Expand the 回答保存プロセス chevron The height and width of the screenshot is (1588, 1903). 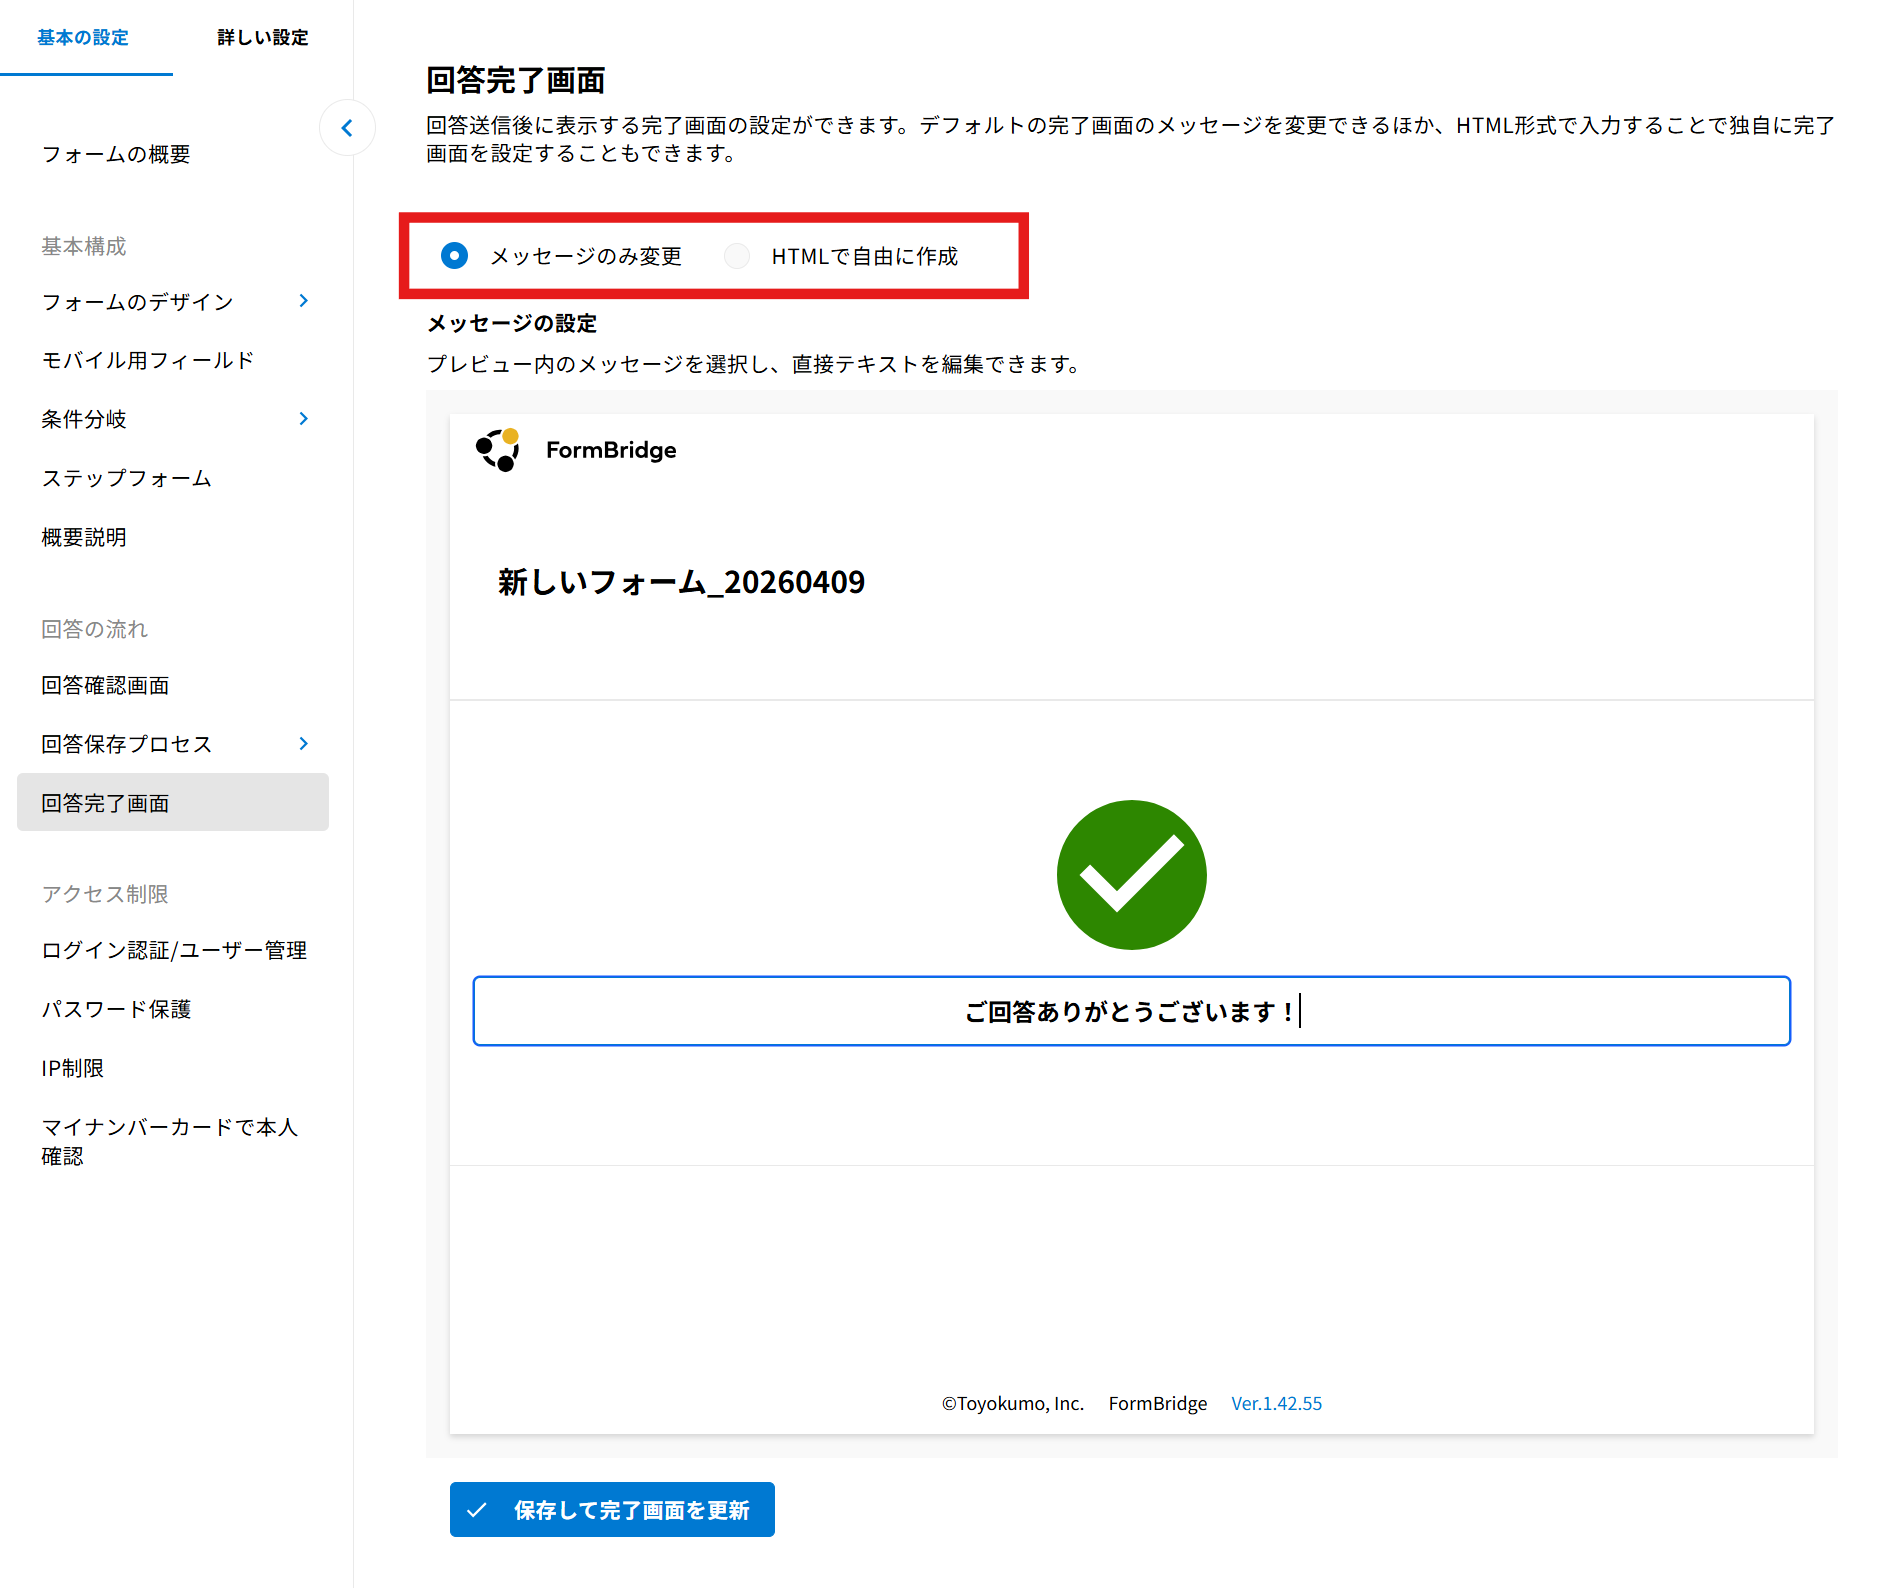[x=304, y=744]
